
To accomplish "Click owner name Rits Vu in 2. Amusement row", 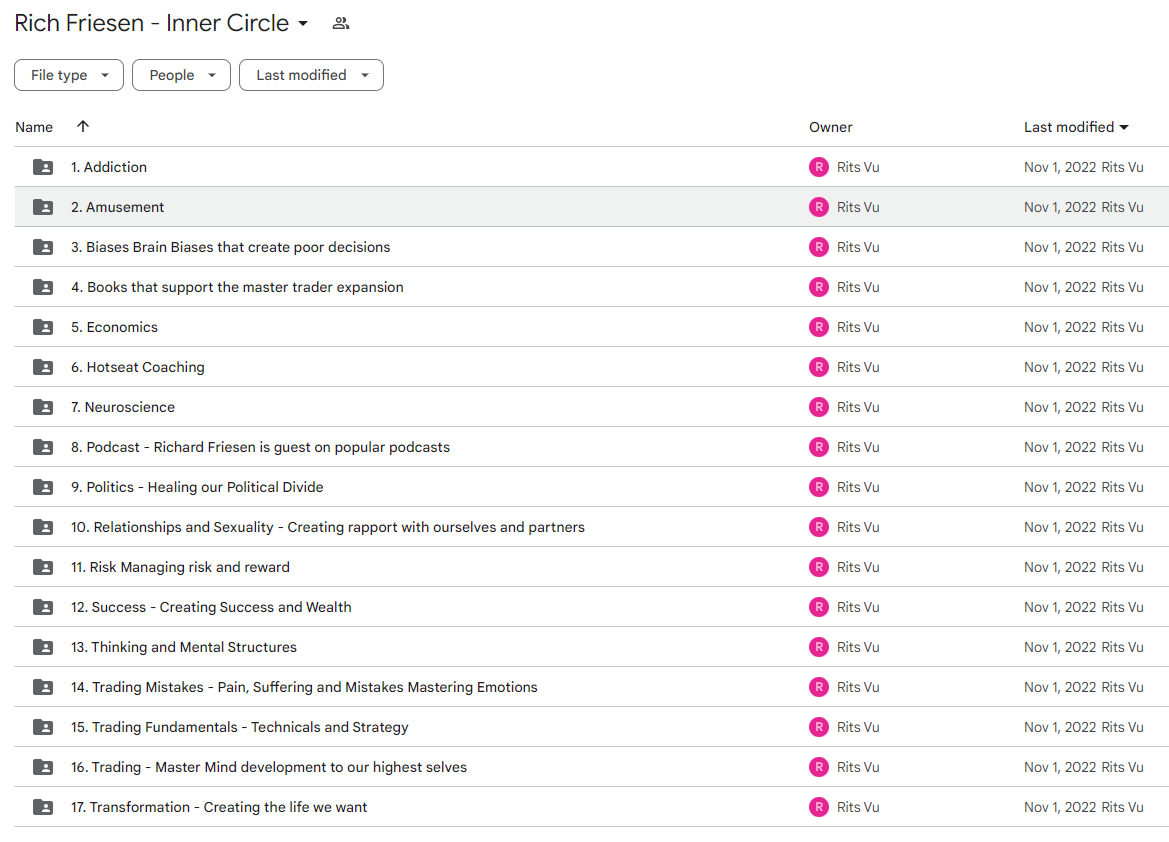I will (858, 207).
